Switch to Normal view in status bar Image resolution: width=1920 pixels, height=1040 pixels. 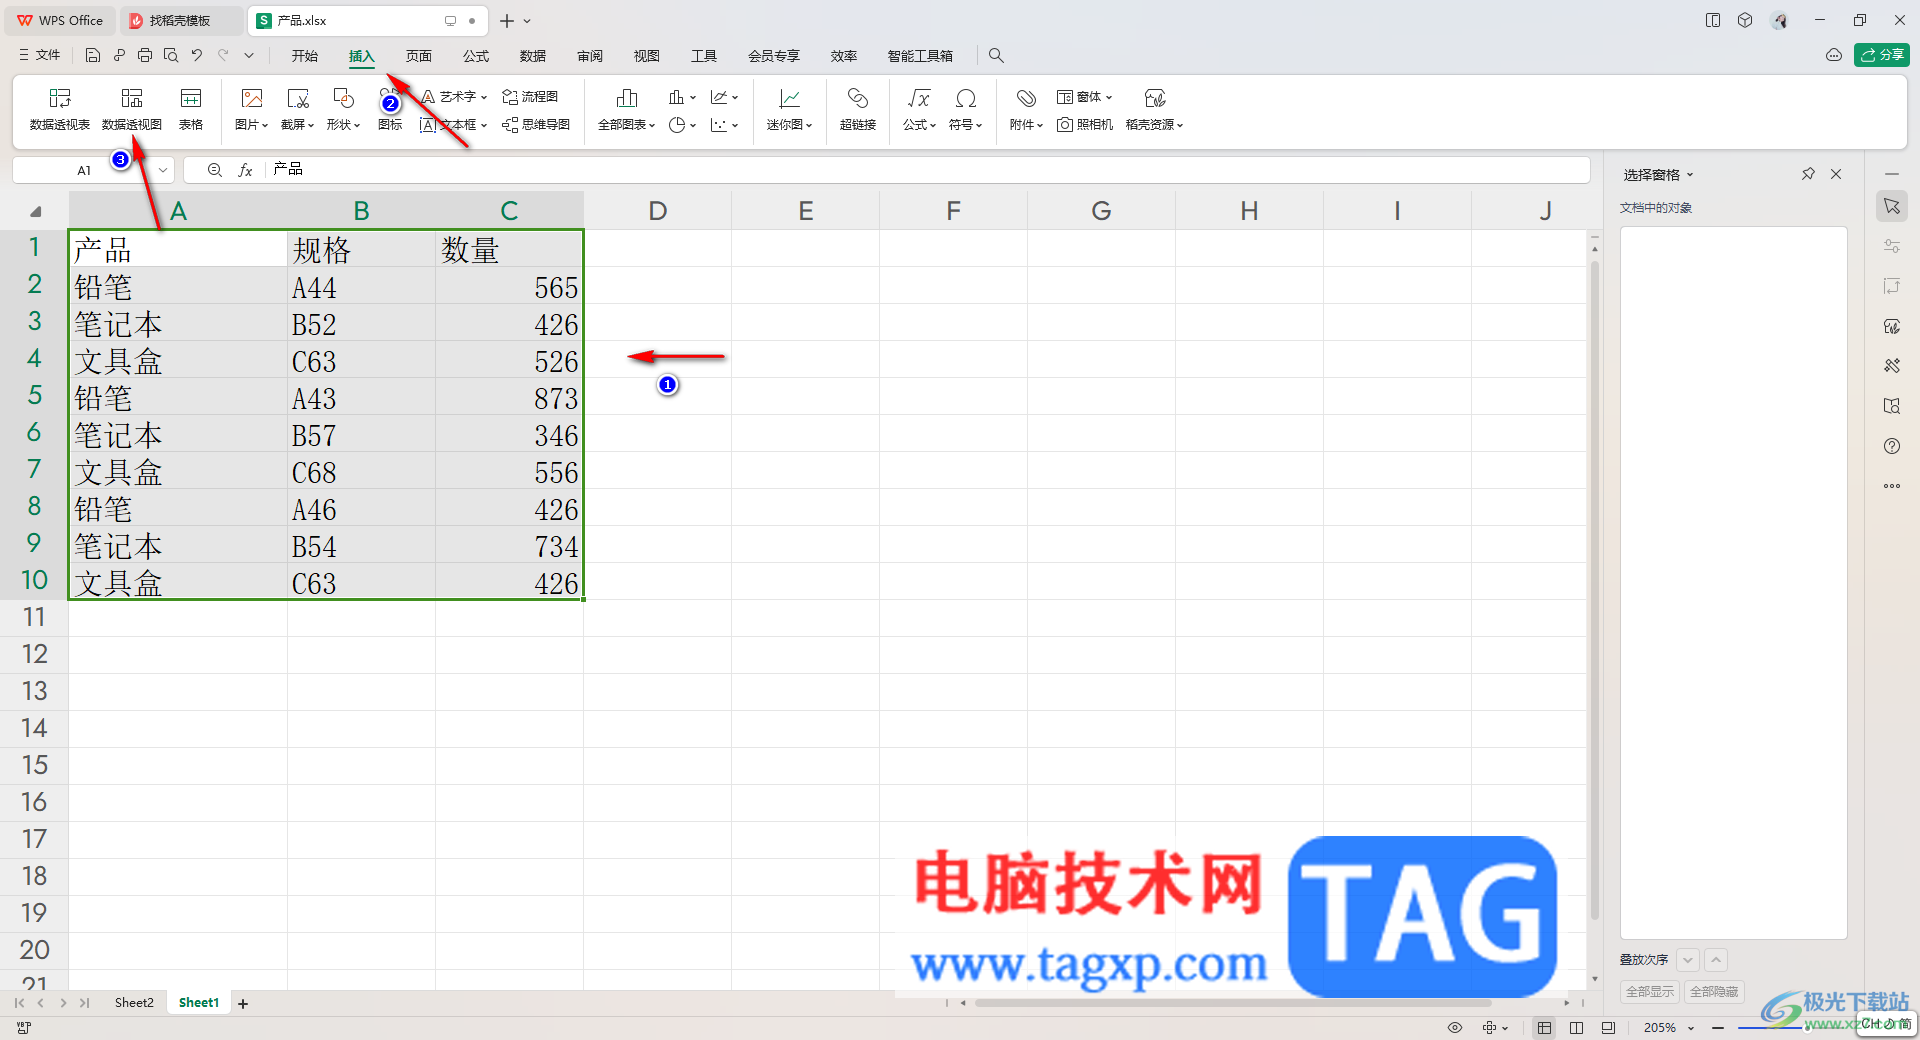pos(1545,1028)
